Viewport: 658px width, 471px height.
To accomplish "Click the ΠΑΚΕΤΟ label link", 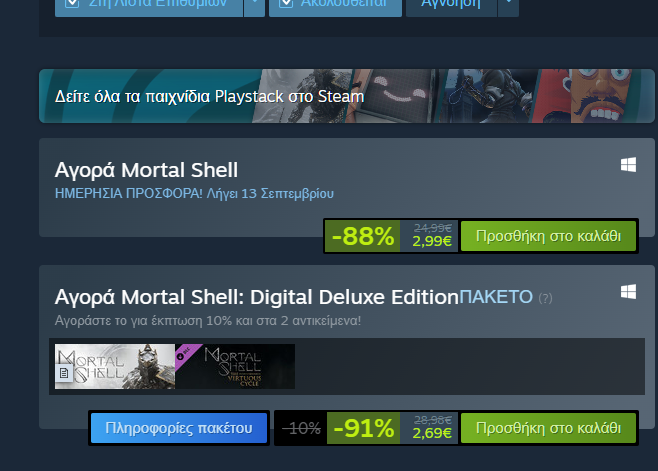I will (496, 297).
